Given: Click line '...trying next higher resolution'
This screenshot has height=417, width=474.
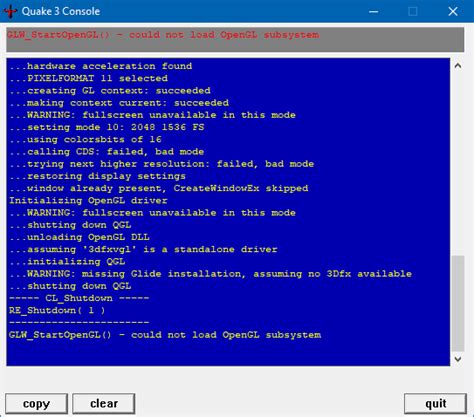Looking at the screenshot, I should point(162,164).
